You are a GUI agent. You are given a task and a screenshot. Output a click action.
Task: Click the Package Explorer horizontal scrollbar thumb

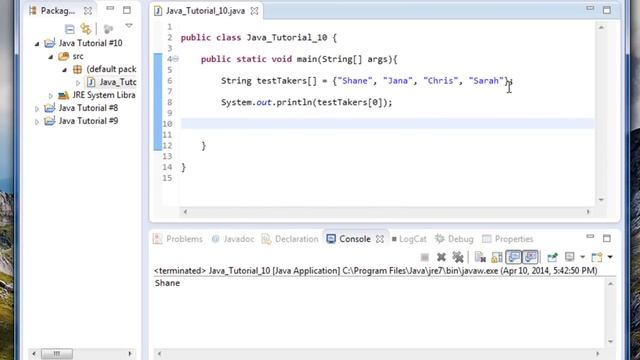pos(57,353)
